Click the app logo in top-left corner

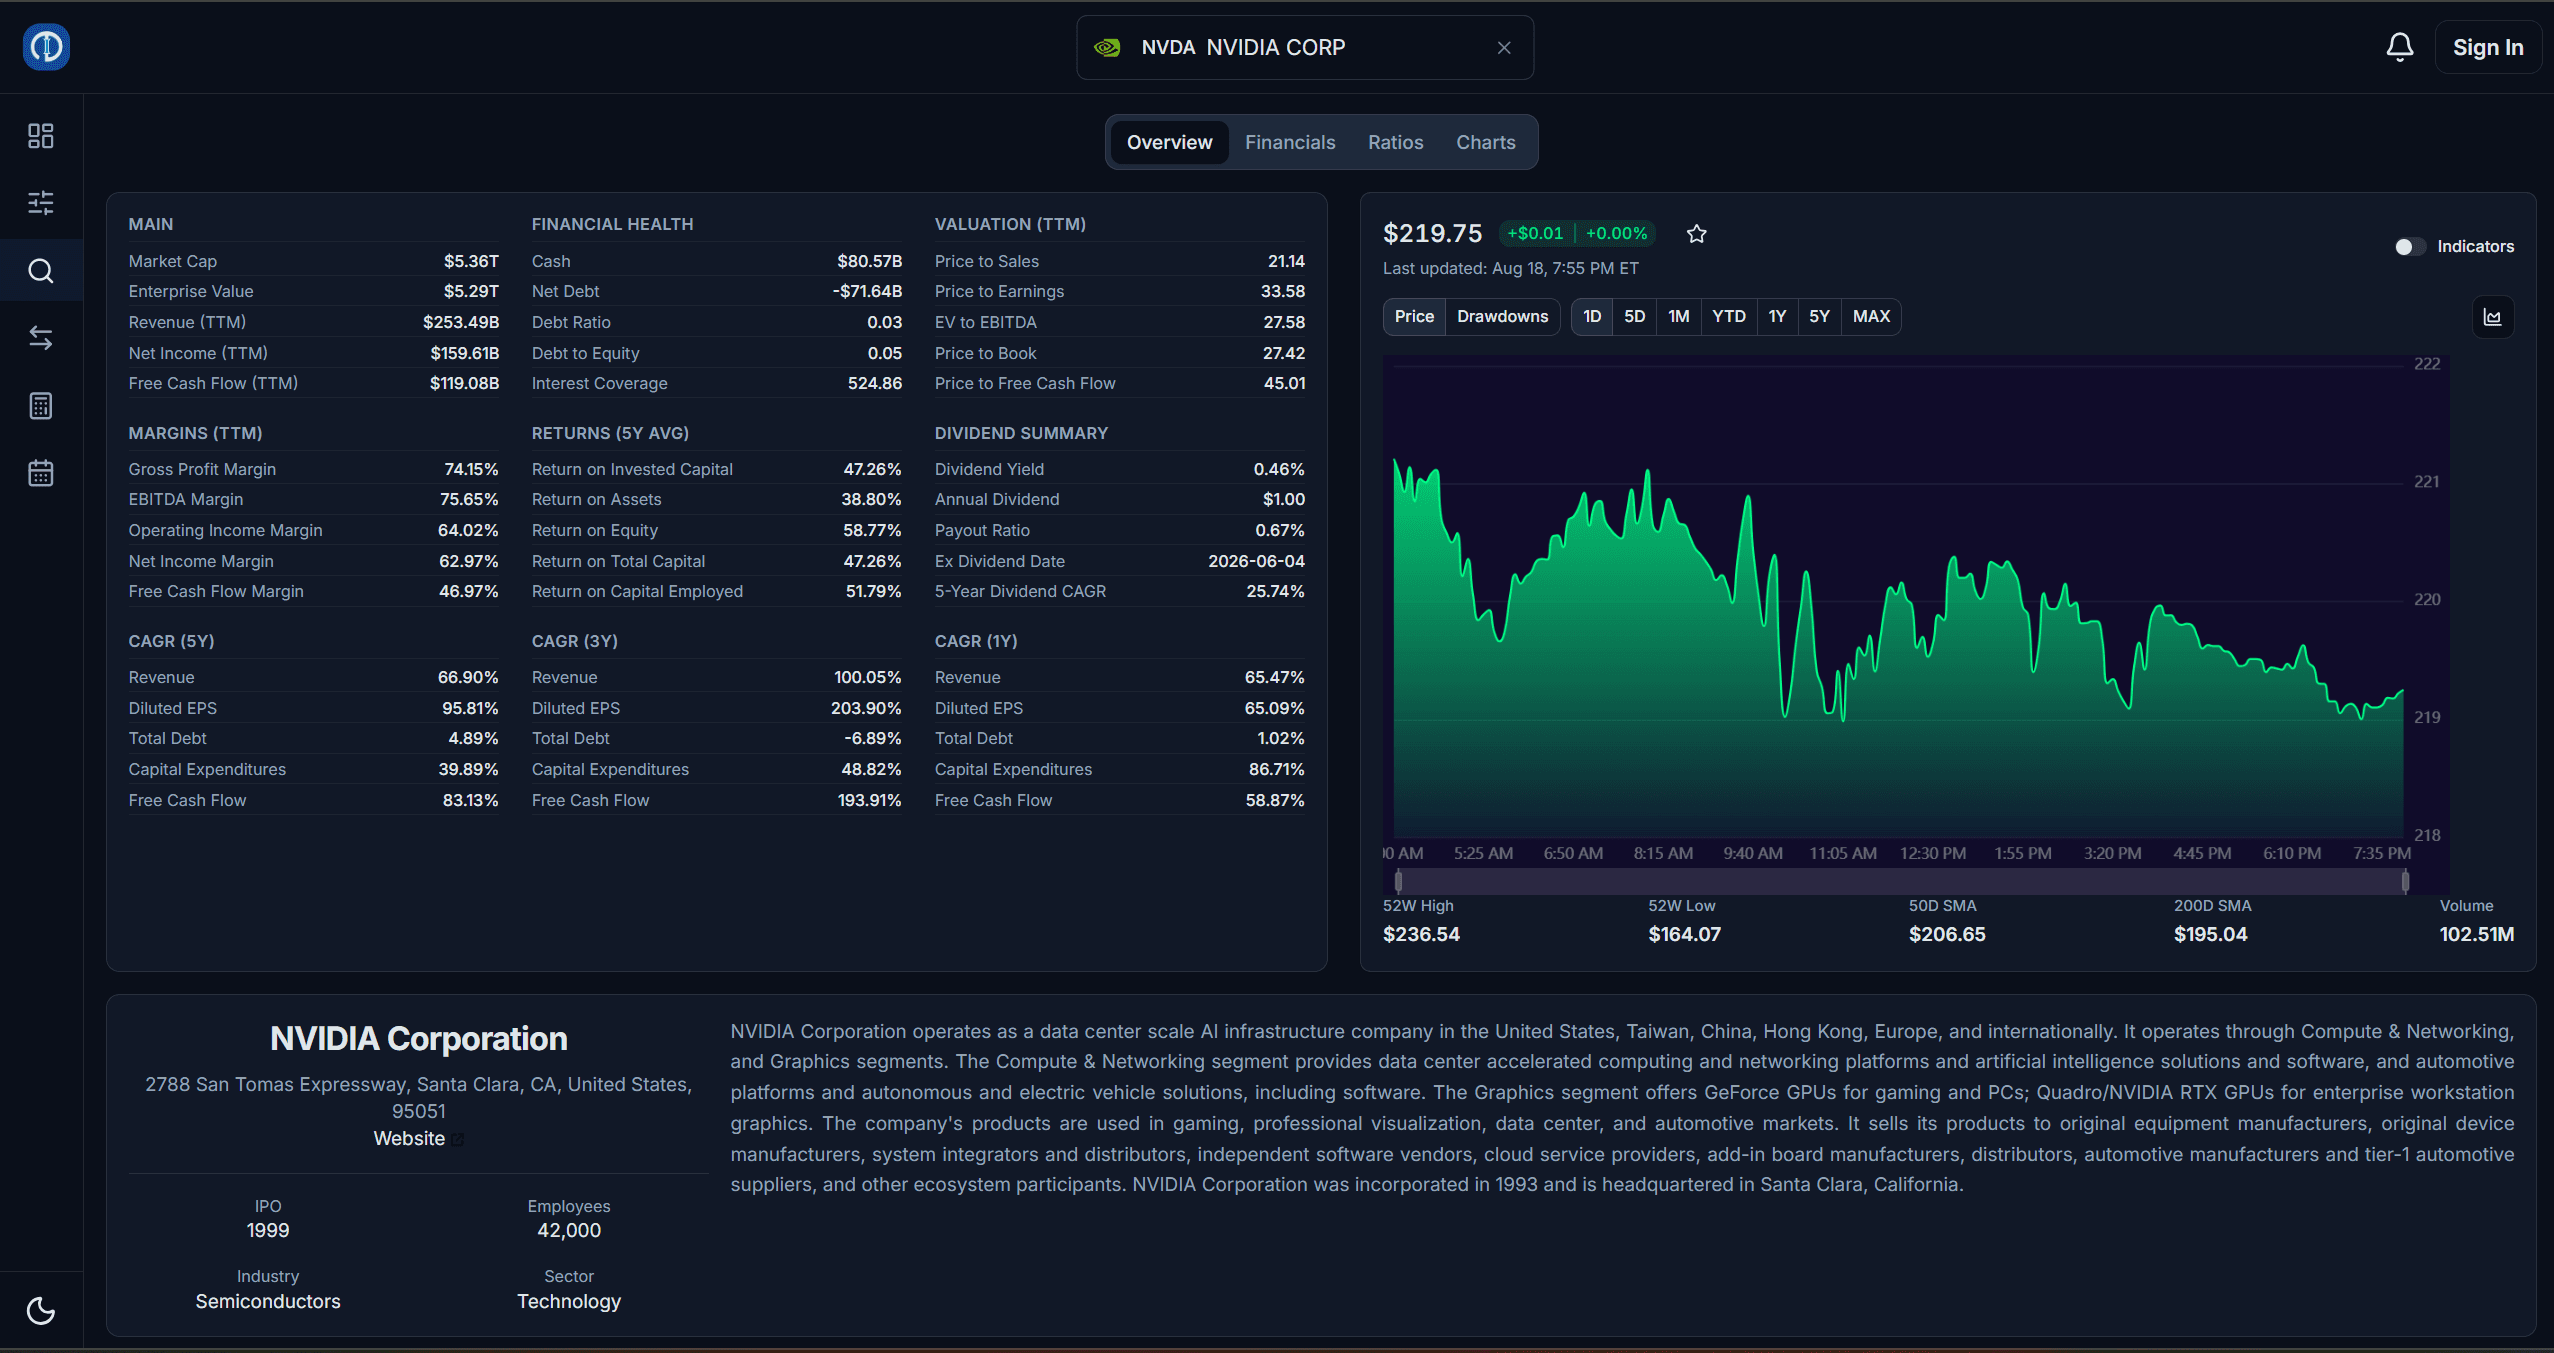[x=46, y=47]
